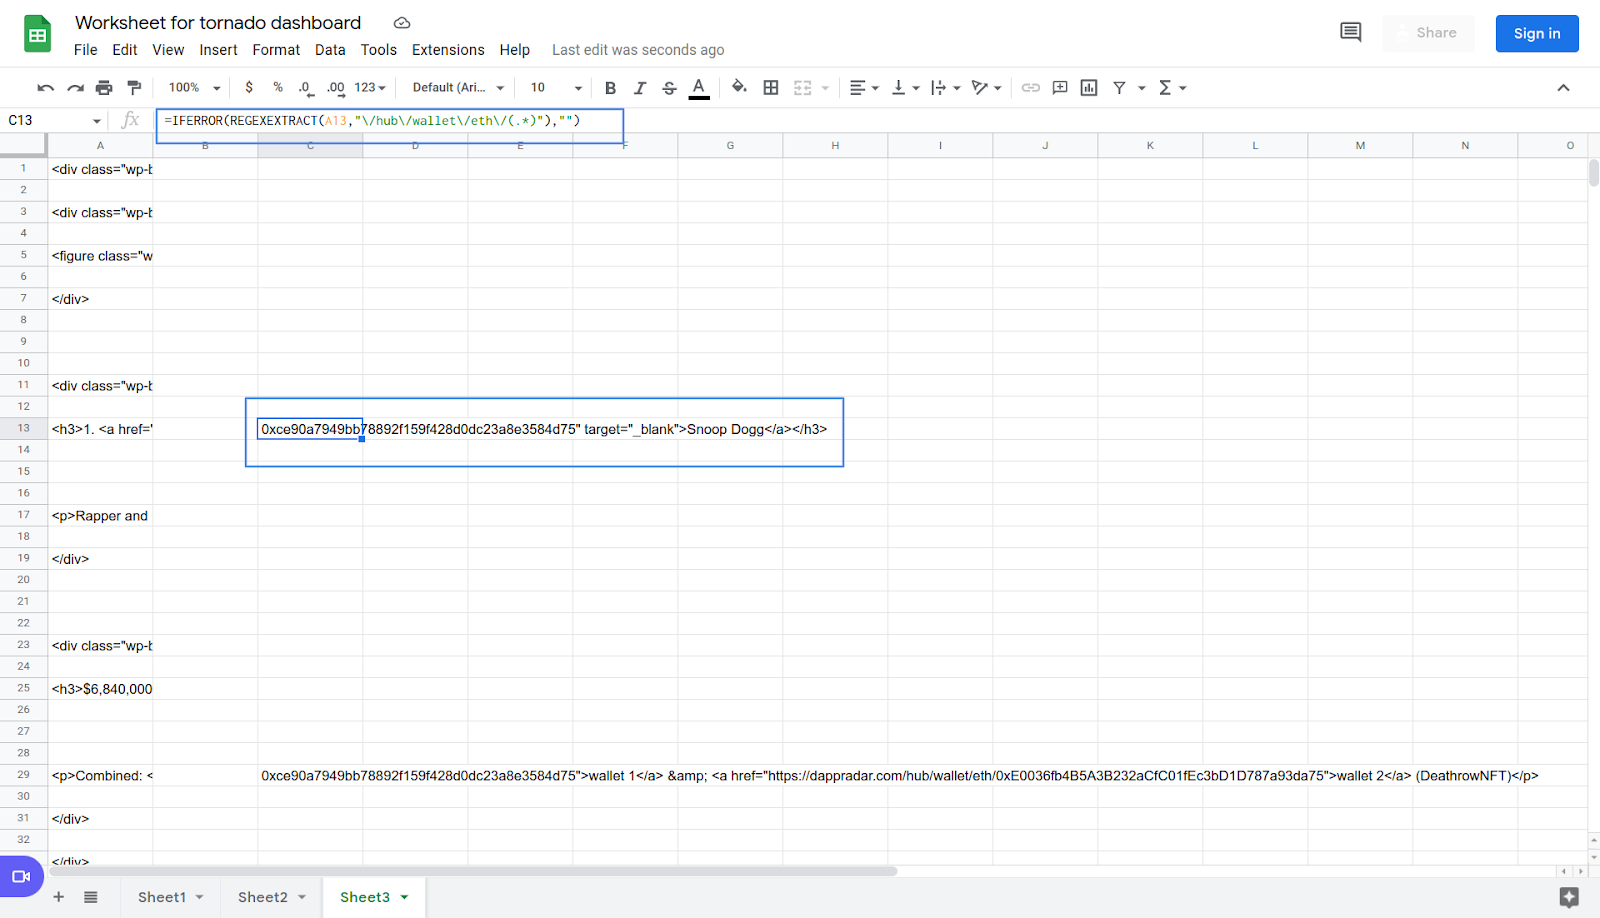Decrease decimal places

tap(306, 88)
